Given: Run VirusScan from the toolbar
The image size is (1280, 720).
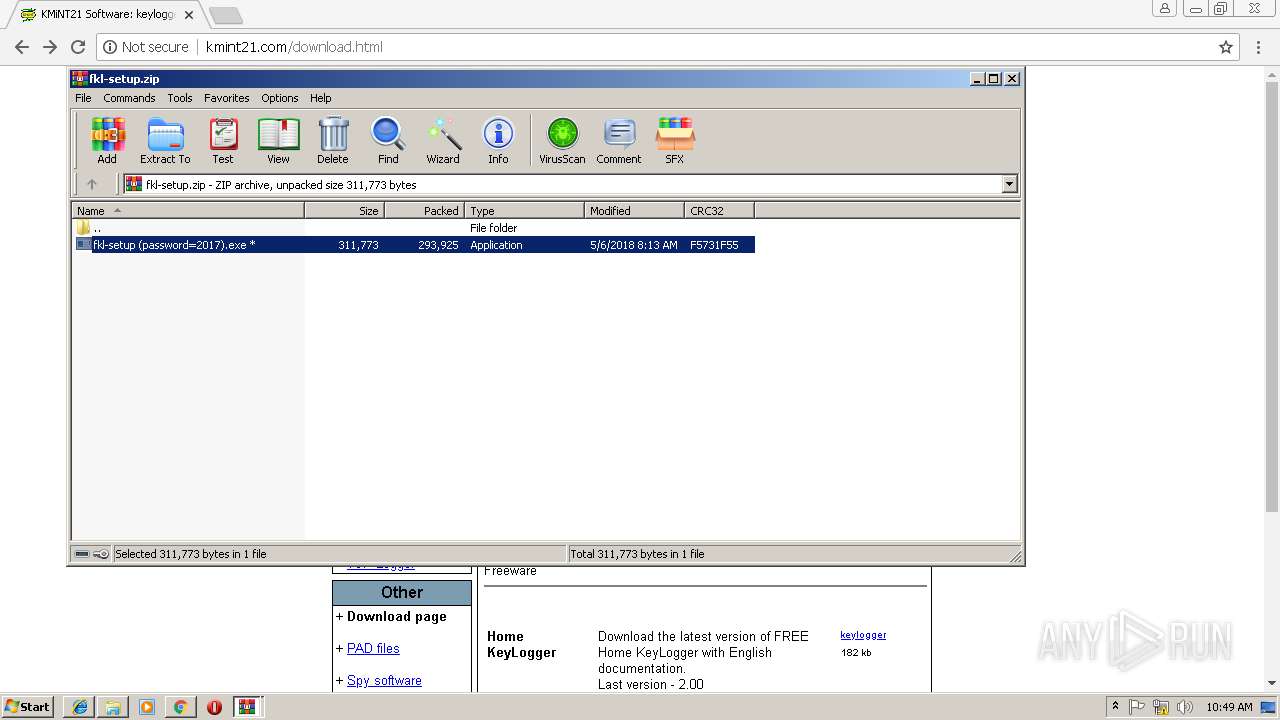Looking at the screenshot, I should [562, 140].
